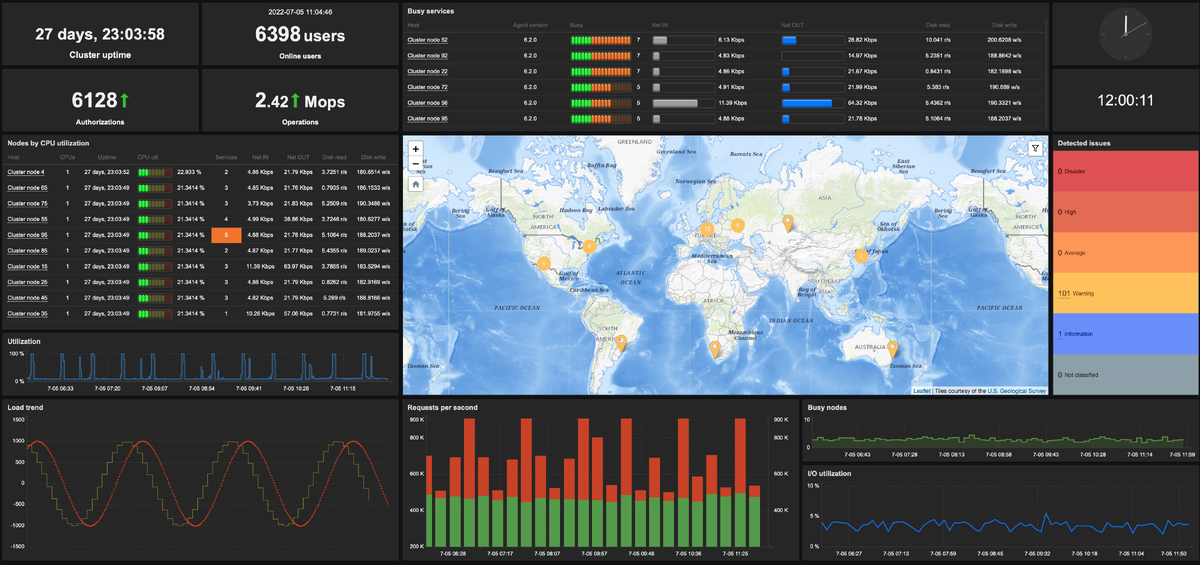
Task: Select the Average severity block
Action: [1124, 253]
